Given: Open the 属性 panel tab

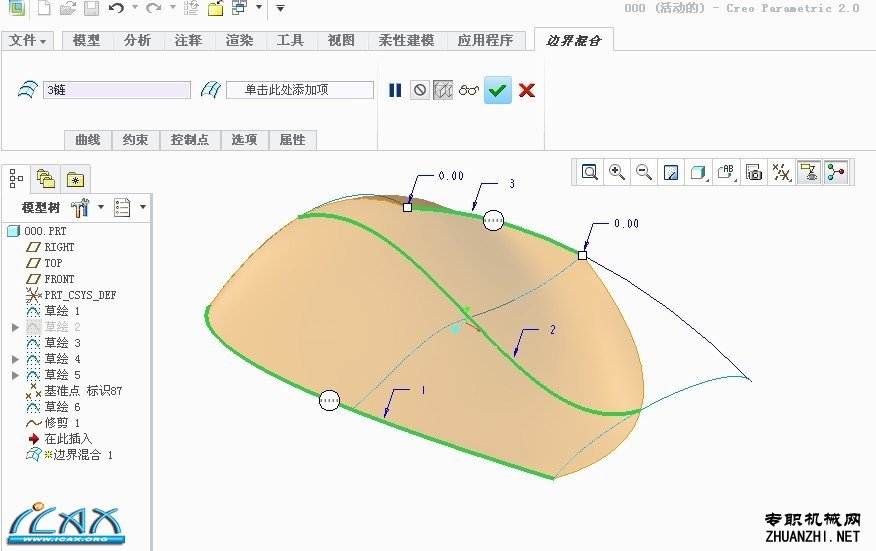Looking at the screenshot, I should (x=292, y=140).
